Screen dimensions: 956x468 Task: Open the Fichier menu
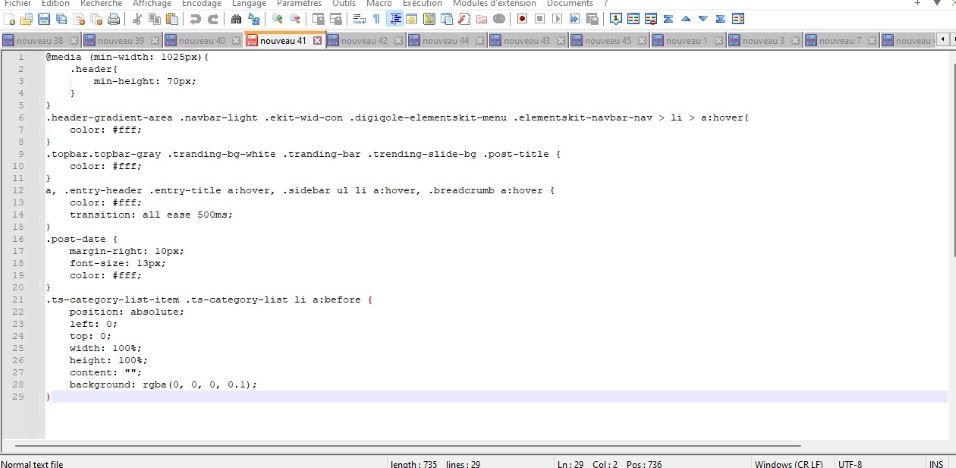(17, 3)
